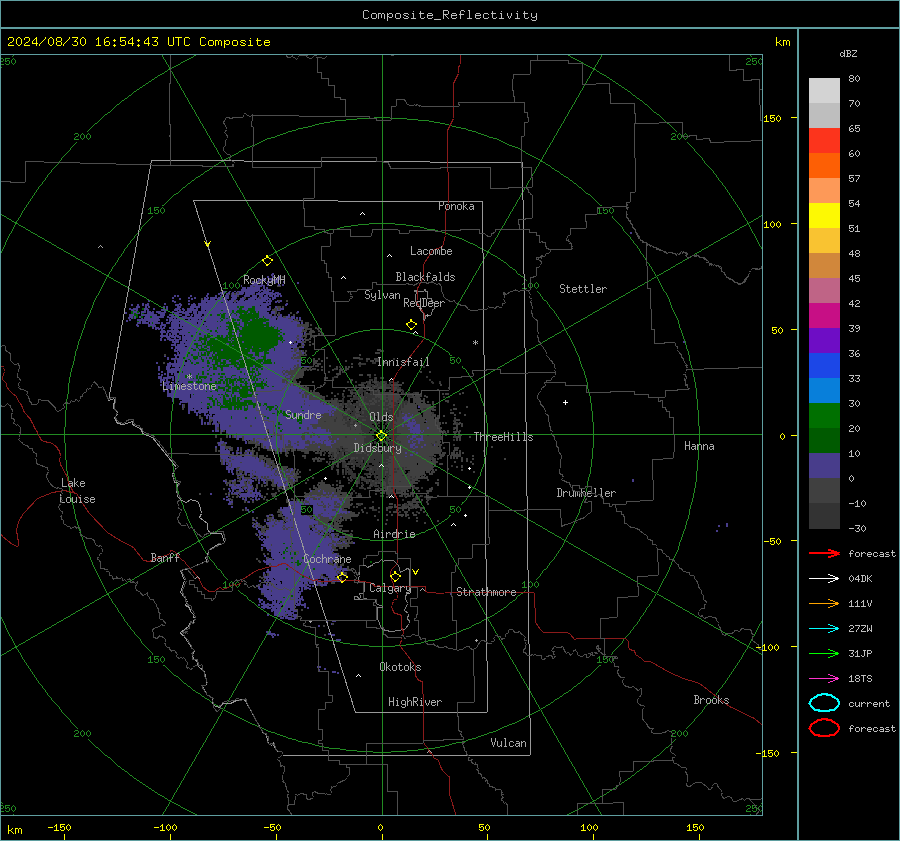Click the Didsbury town label
This screenshot has height=841, width=900.
(378, 448)
